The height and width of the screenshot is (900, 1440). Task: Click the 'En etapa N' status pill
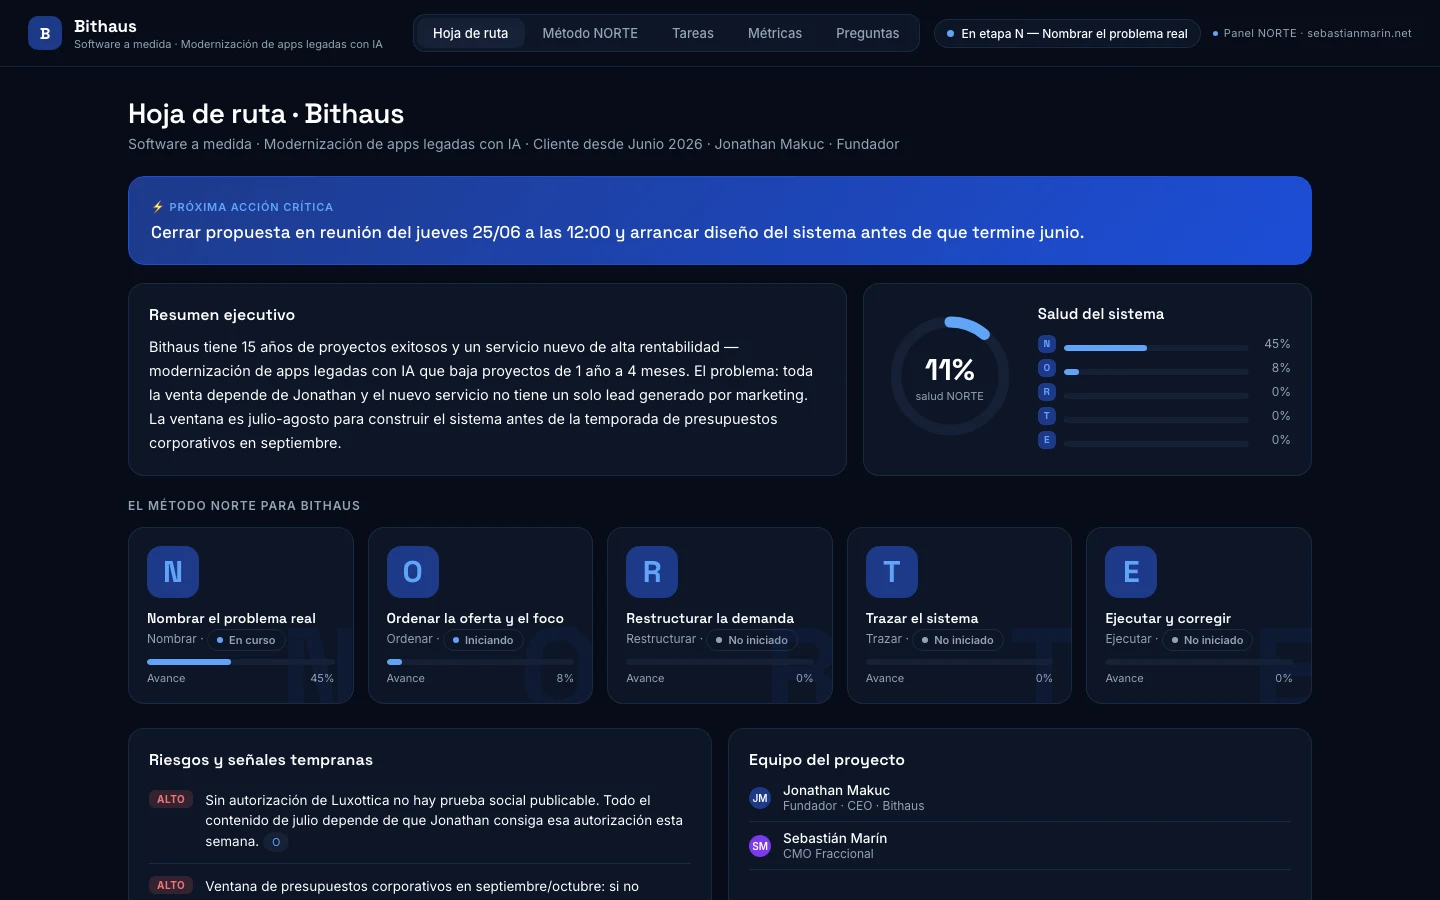(1067, 33)
